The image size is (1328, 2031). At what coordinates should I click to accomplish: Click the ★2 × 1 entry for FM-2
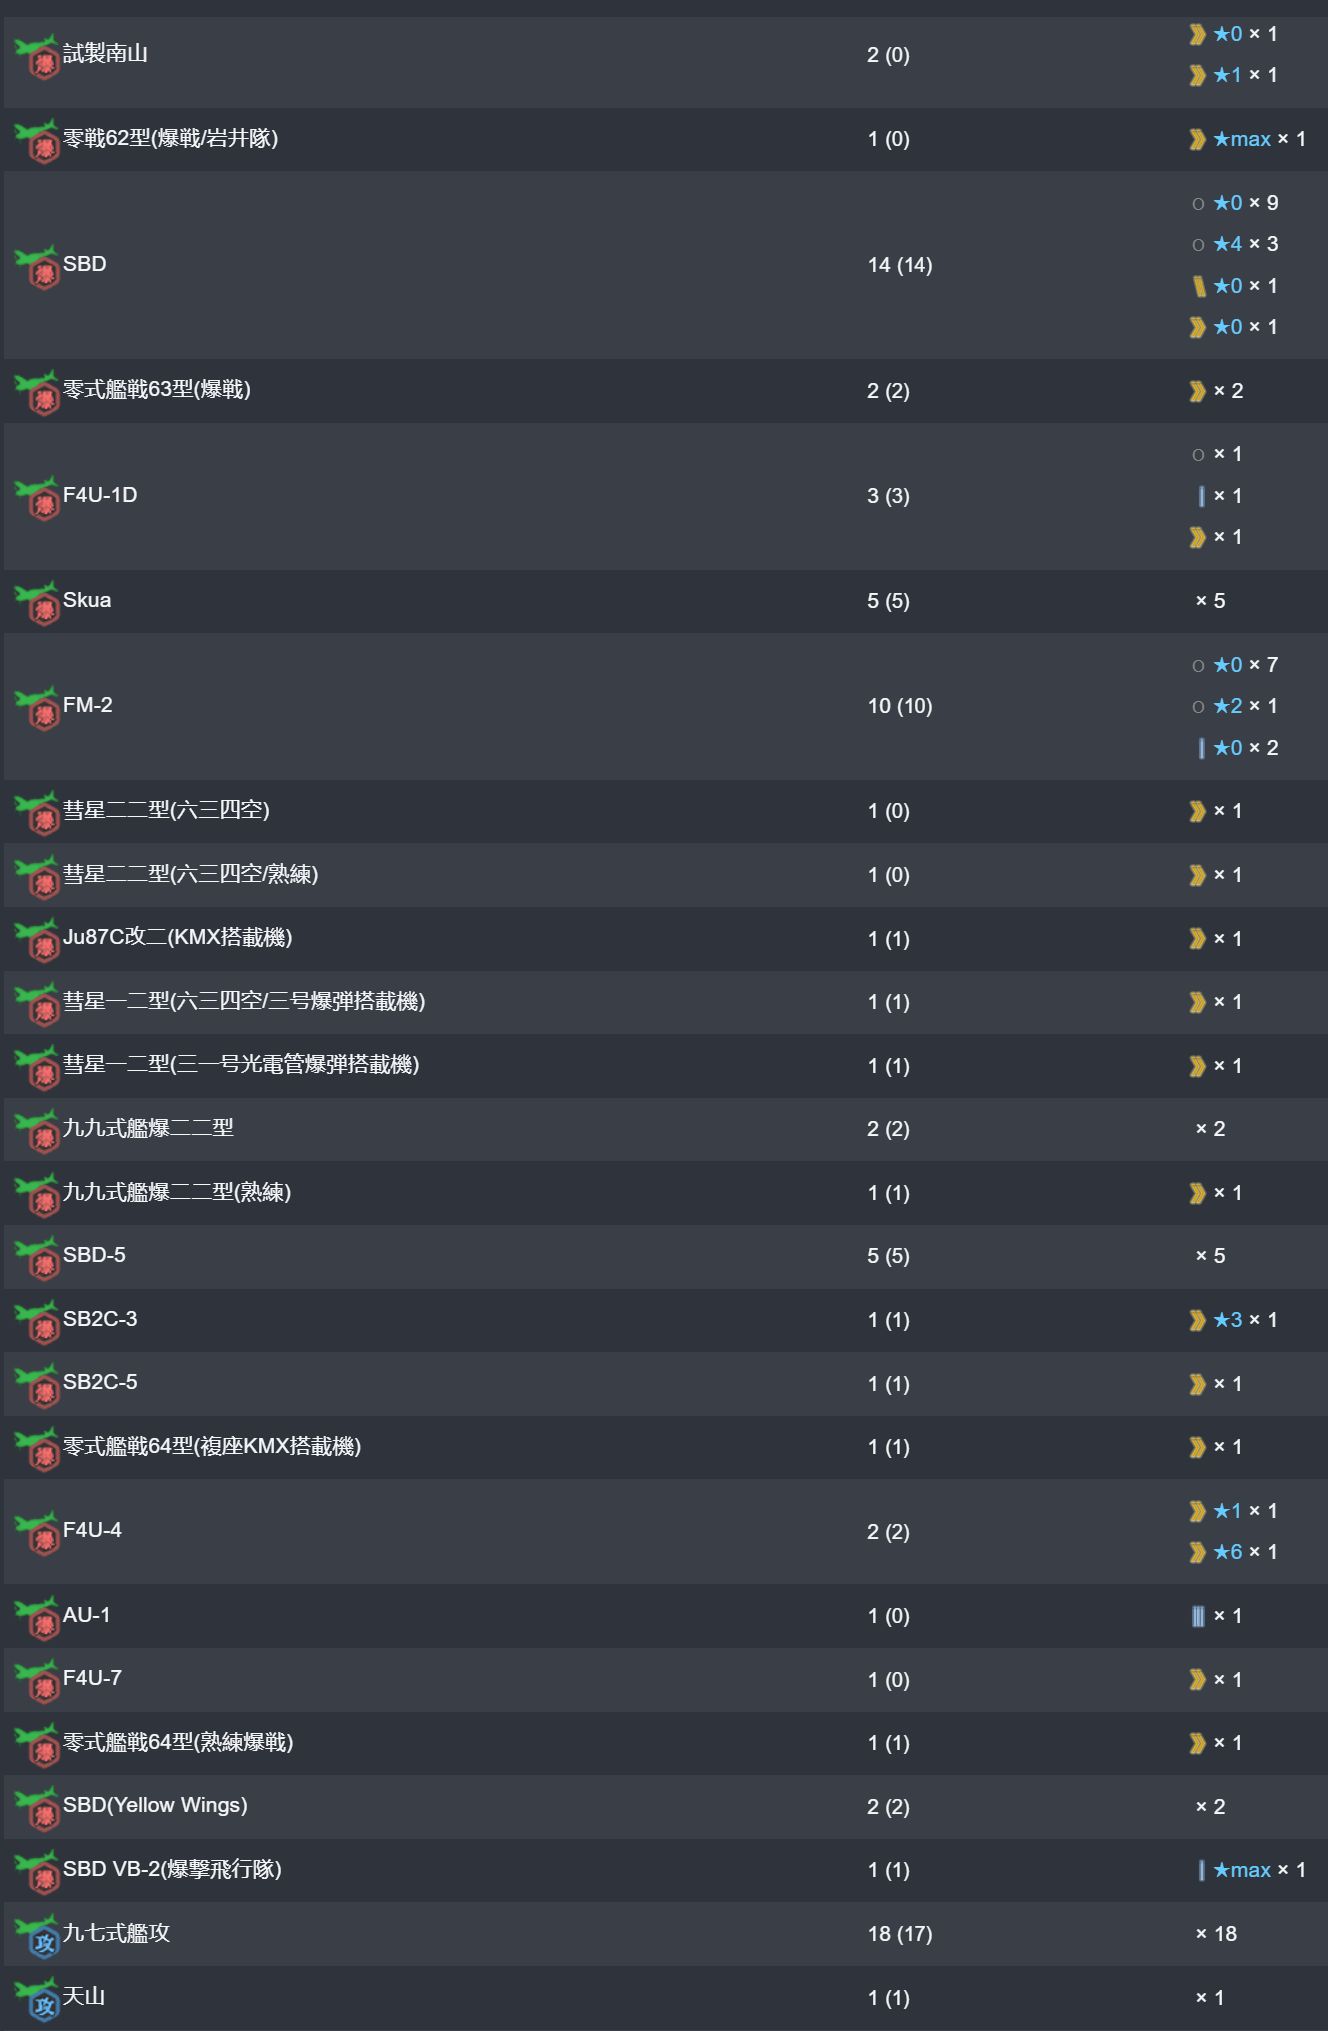pyautogui.click(x=1245, y=706)
